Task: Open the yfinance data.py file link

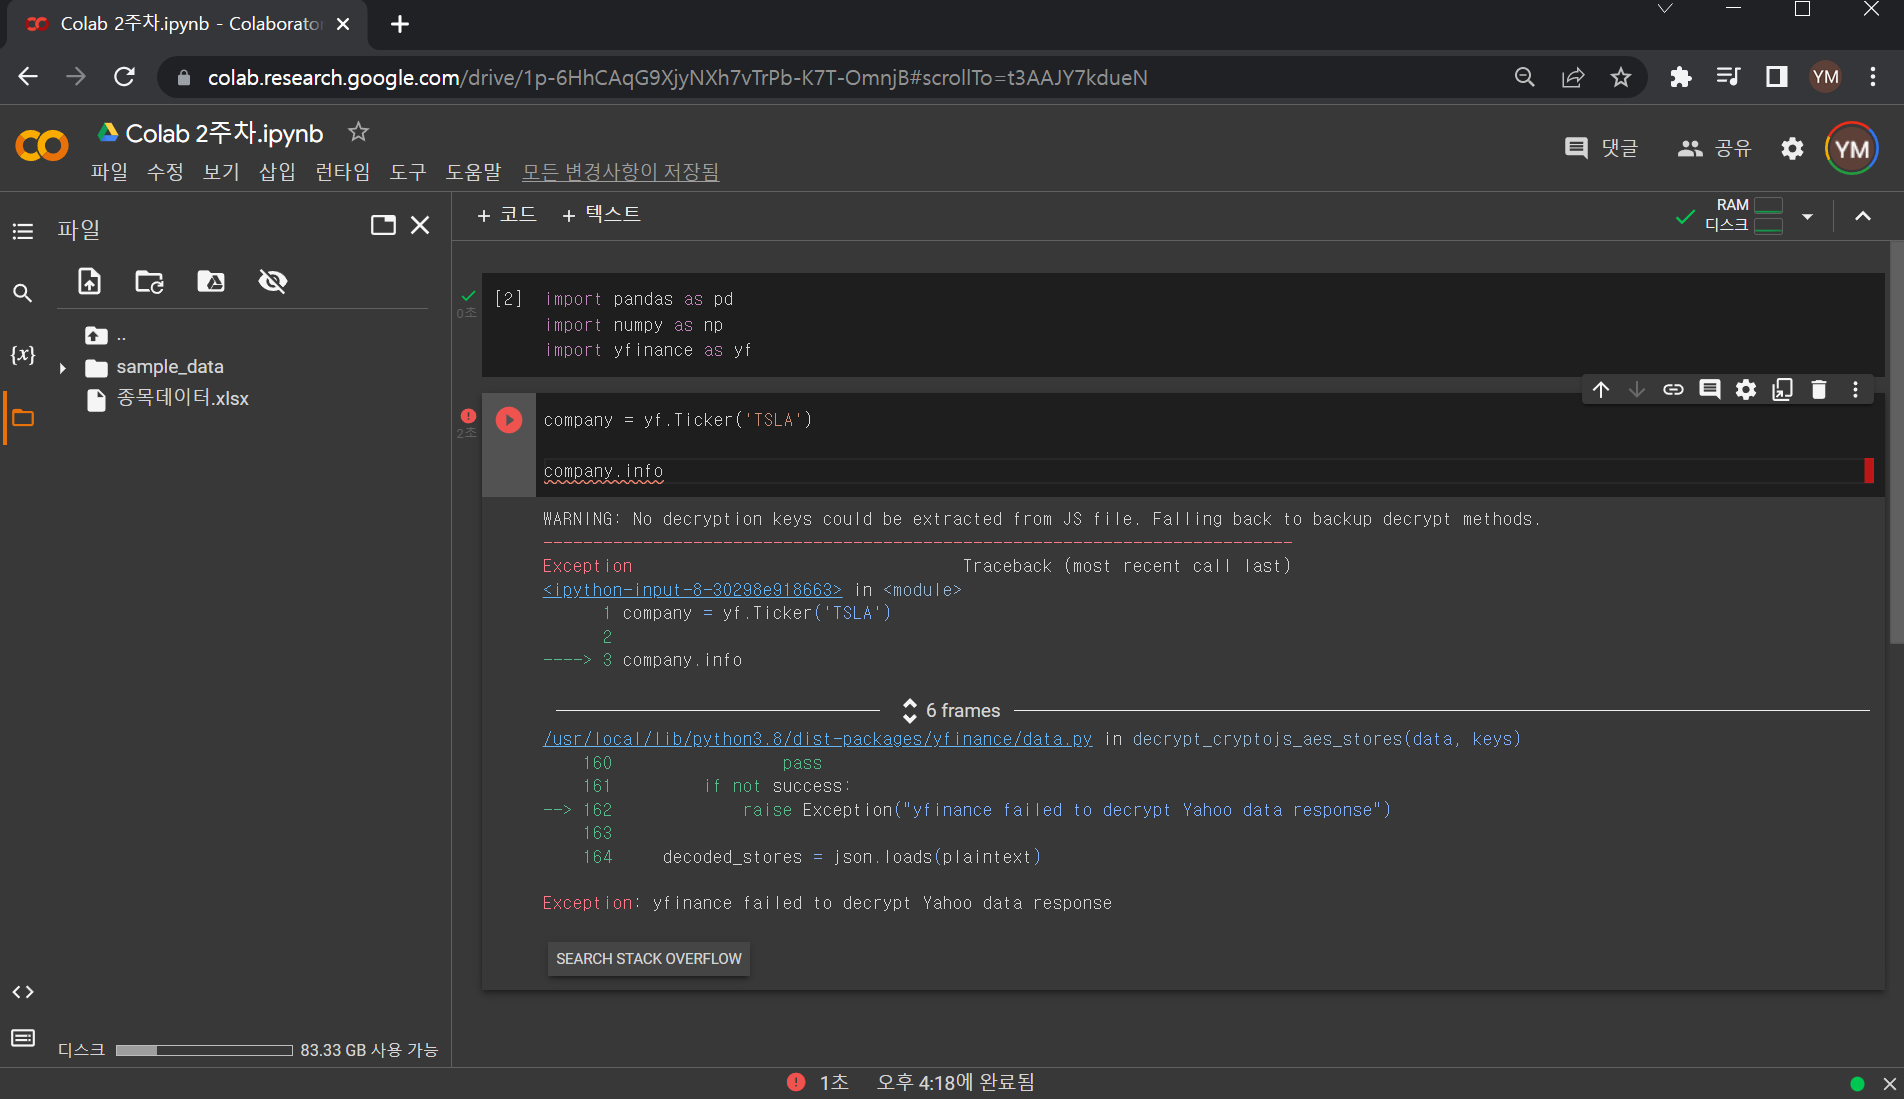Action: 817,739
